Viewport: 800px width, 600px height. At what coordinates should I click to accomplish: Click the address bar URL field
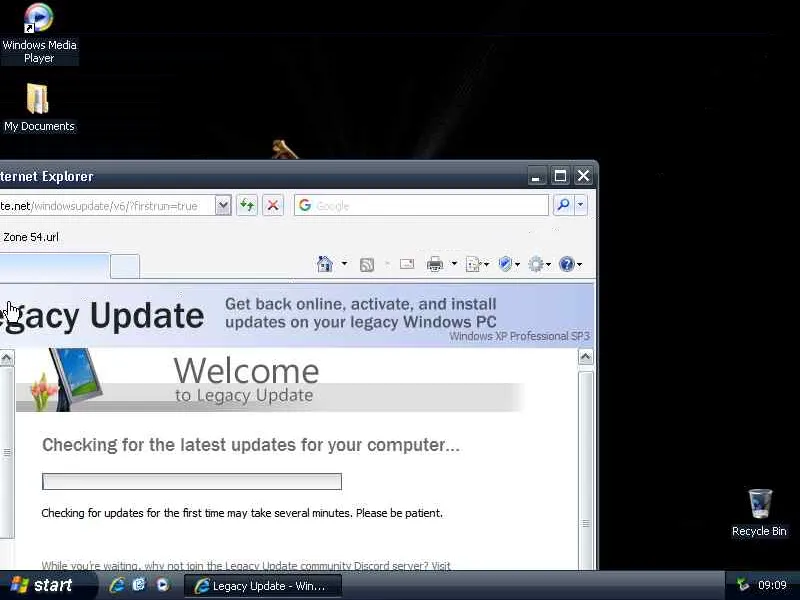[x=107, y=206]
